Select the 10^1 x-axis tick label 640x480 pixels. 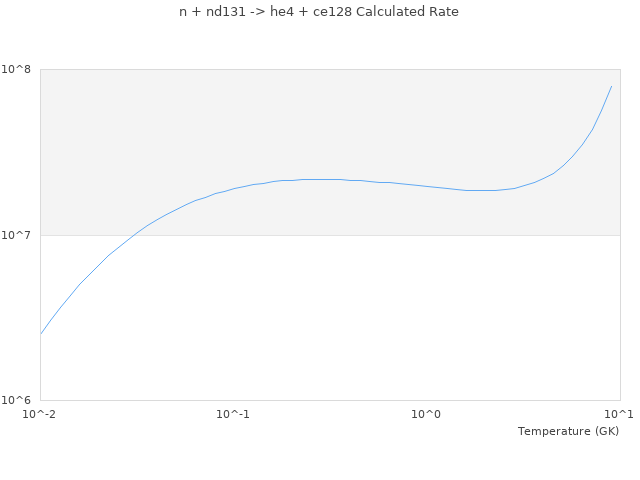tap(619, 415)
